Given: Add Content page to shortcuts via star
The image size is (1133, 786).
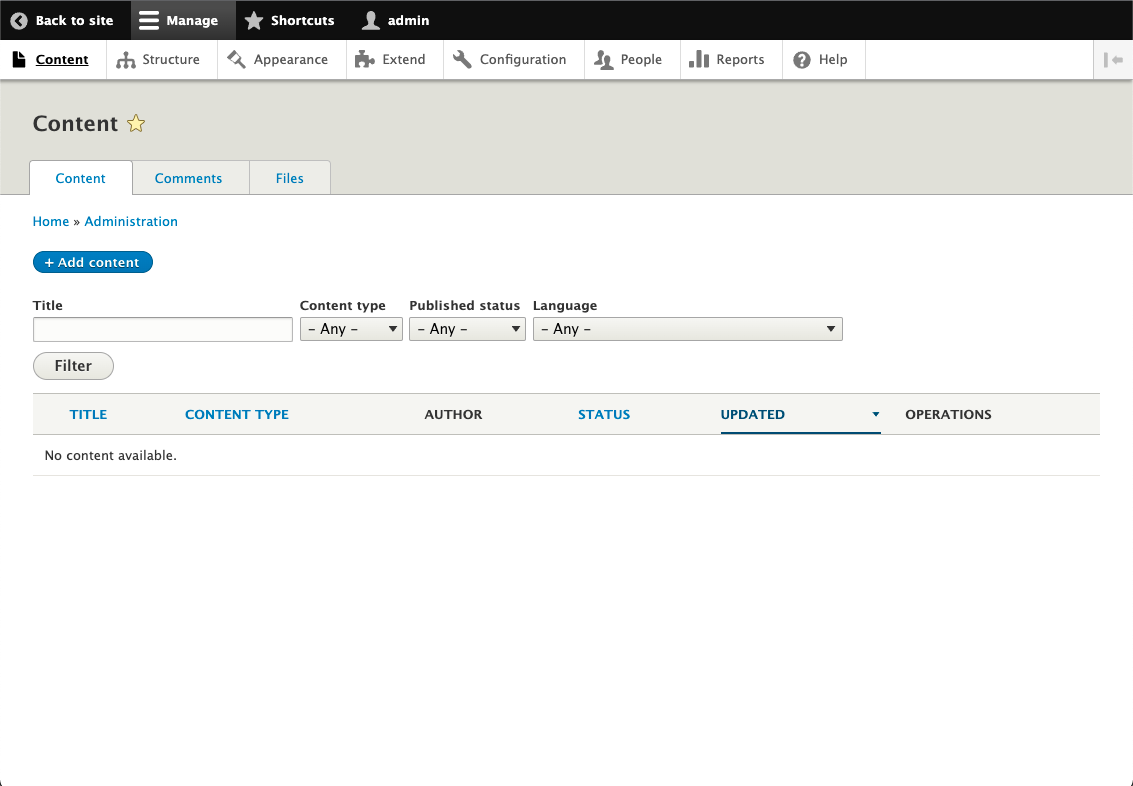Looking at the screenshot, I should click(x=136, y=124).
